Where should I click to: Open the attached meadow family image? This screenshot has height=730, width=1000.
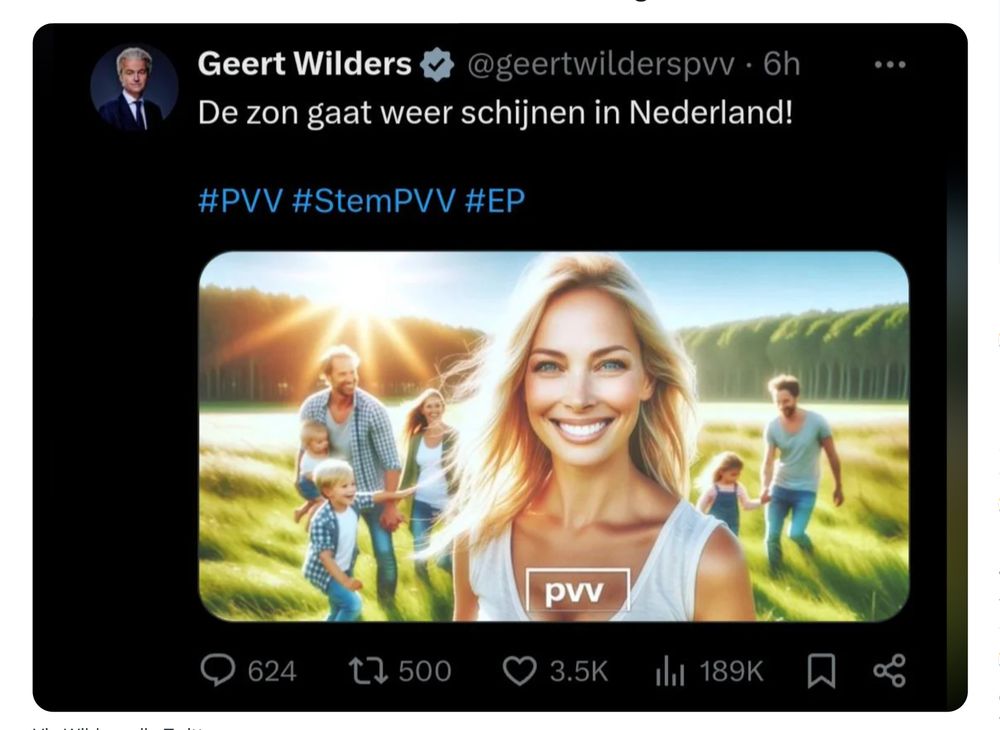[554, 436]
